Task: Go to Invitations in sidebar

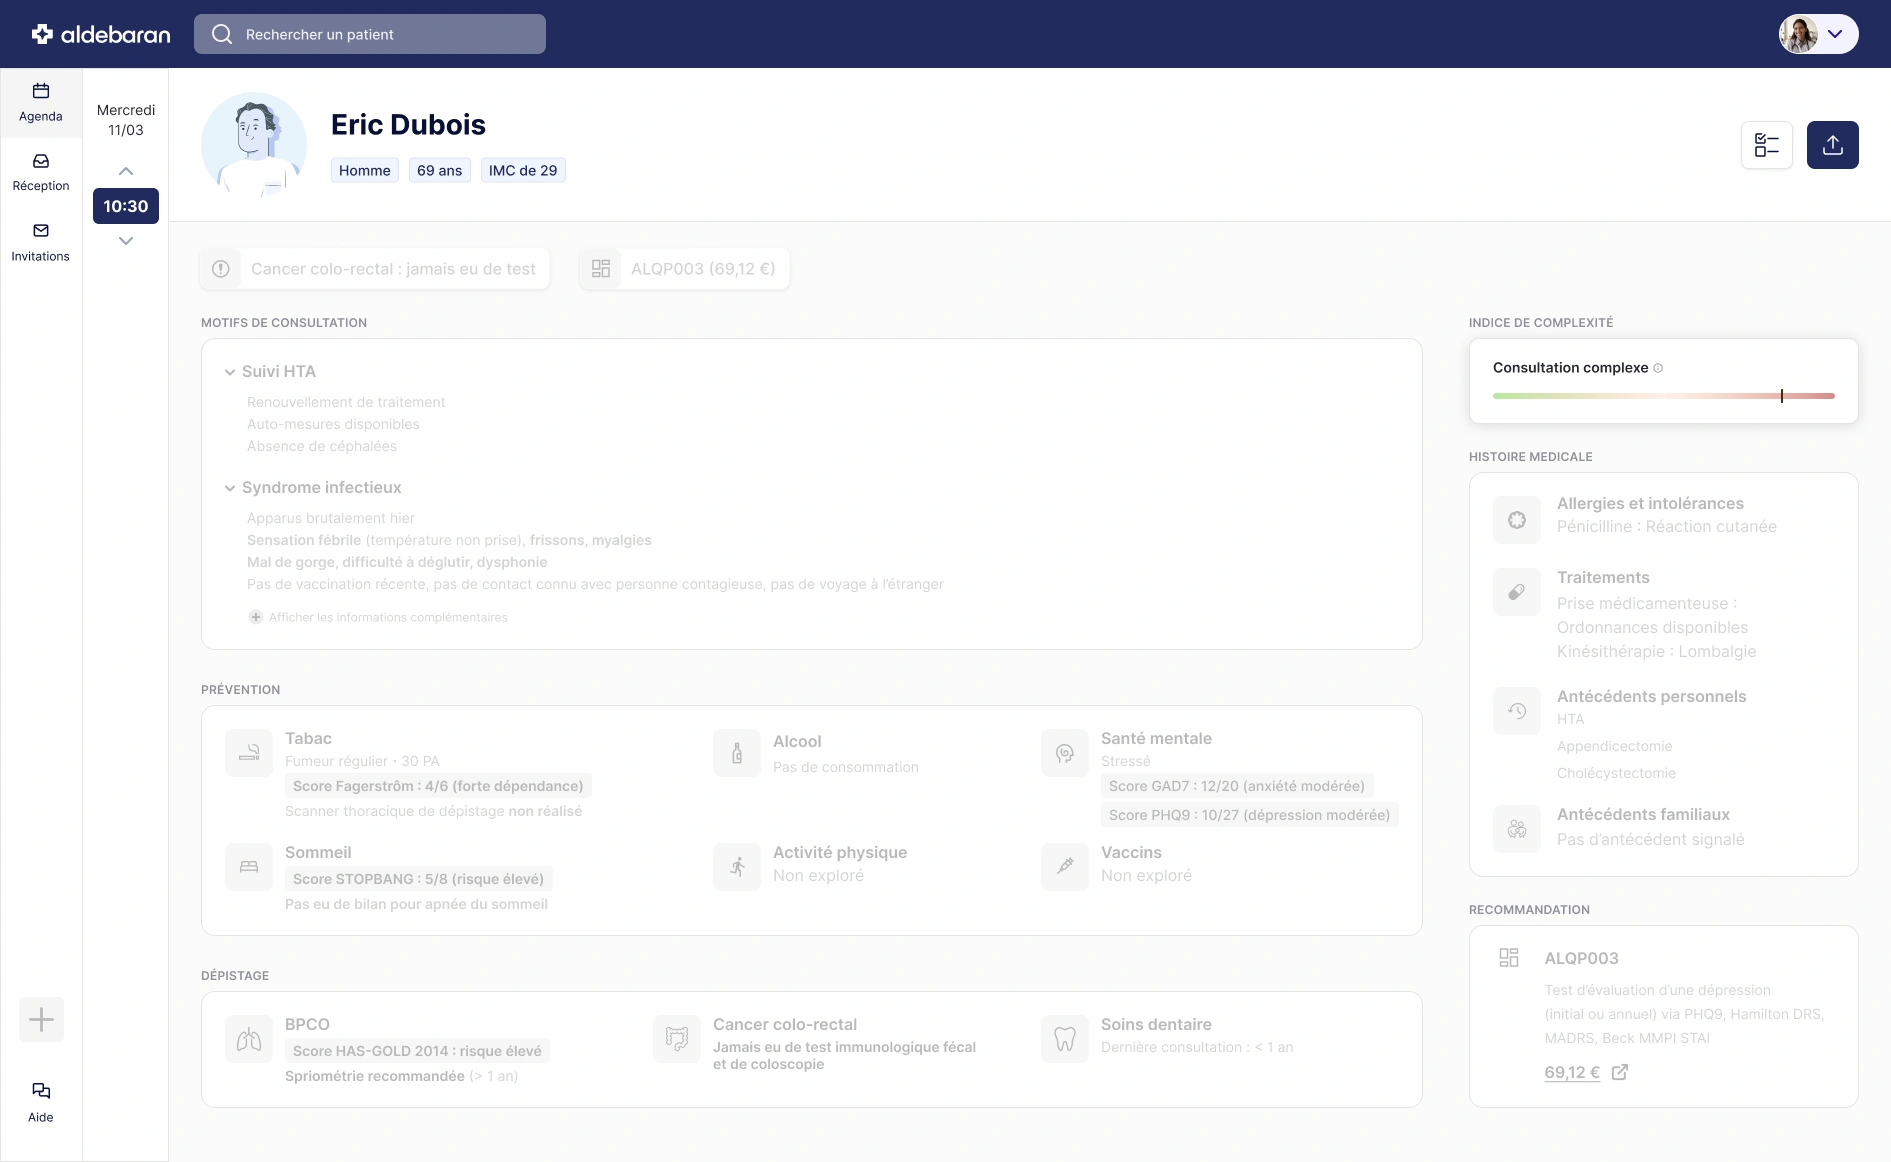Action: tap(41, 242)
